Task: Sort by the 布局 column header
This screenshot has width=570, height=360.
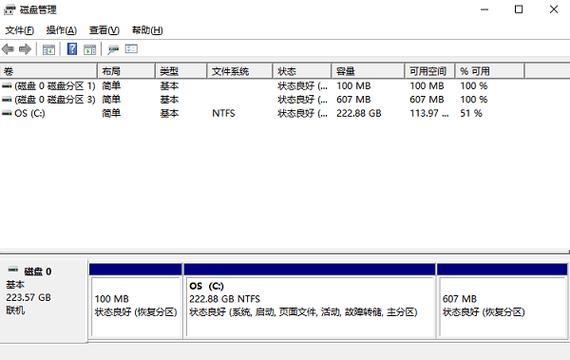Action: pyautogui.click(x=127, y=71)
